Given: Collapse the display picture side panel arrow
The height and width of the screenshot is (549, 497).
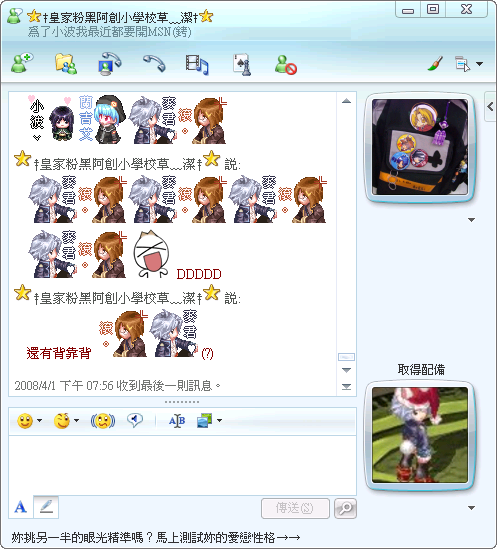Looking at the screenshot, I should point(490,107).
